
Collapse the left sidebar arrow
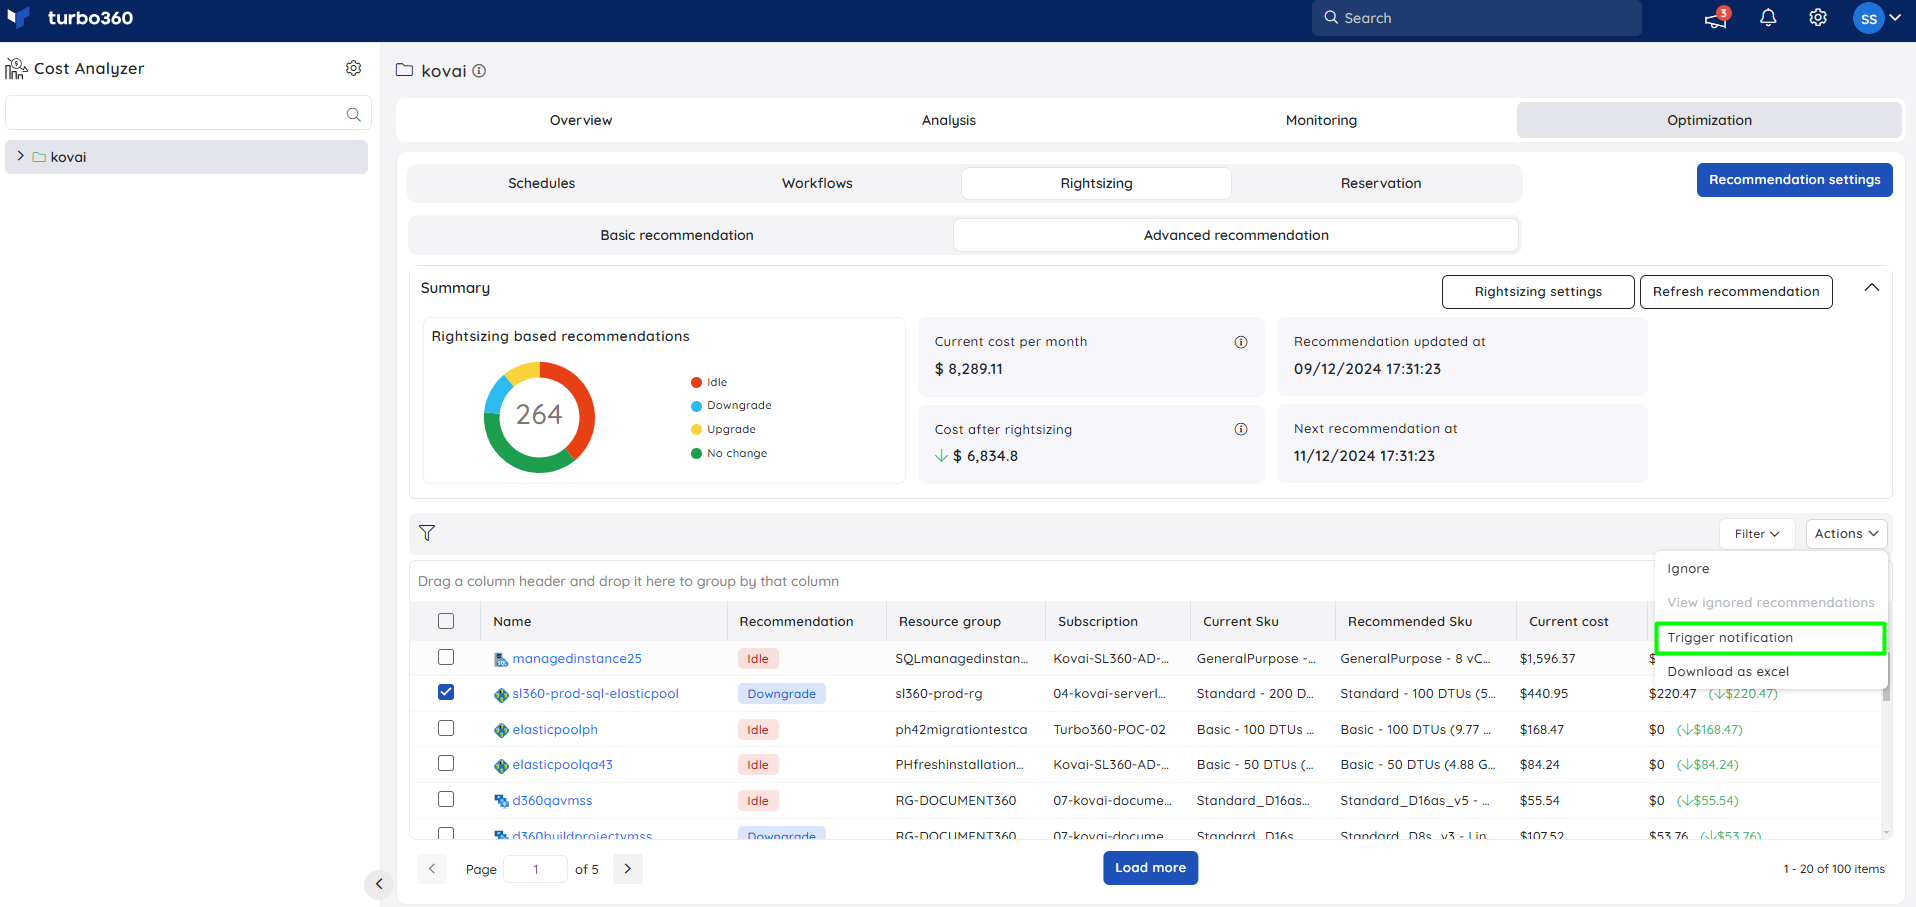[378, 884]
